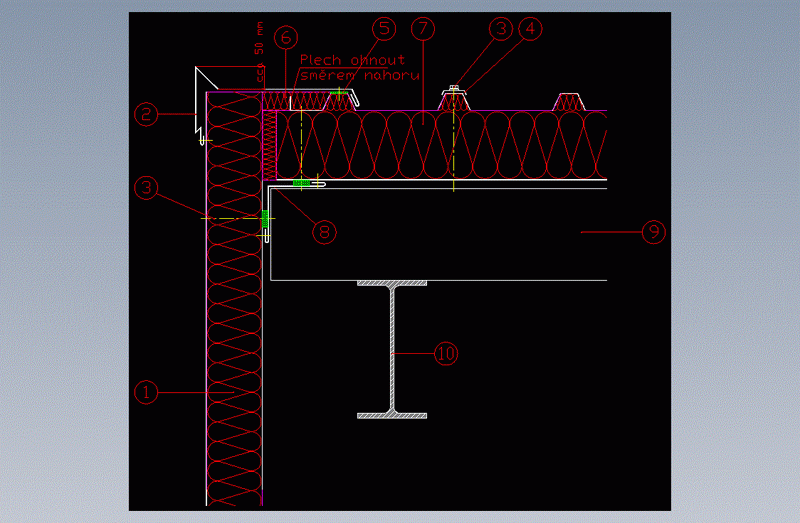Select the green fastener under roof insulation

(301, 183)
